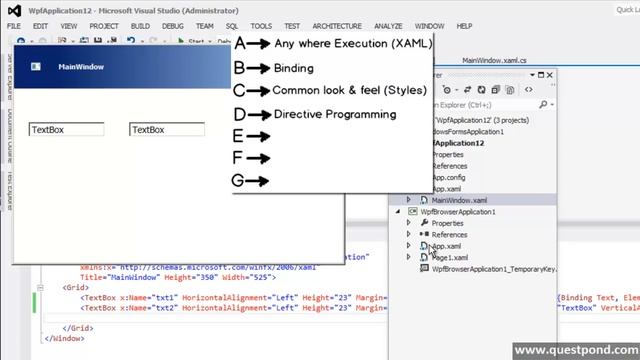
Task: Open the TEST menu
Action: (x=292, y=26)
